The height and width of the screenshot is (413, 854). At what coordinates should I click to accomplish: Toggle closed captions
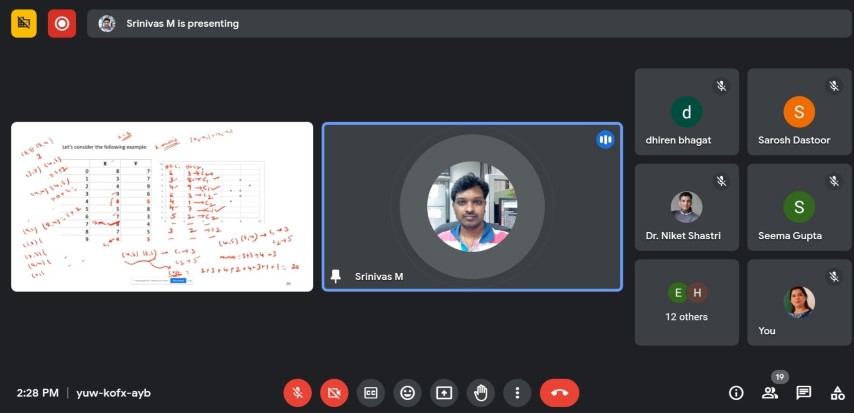(x=370, y=393)
